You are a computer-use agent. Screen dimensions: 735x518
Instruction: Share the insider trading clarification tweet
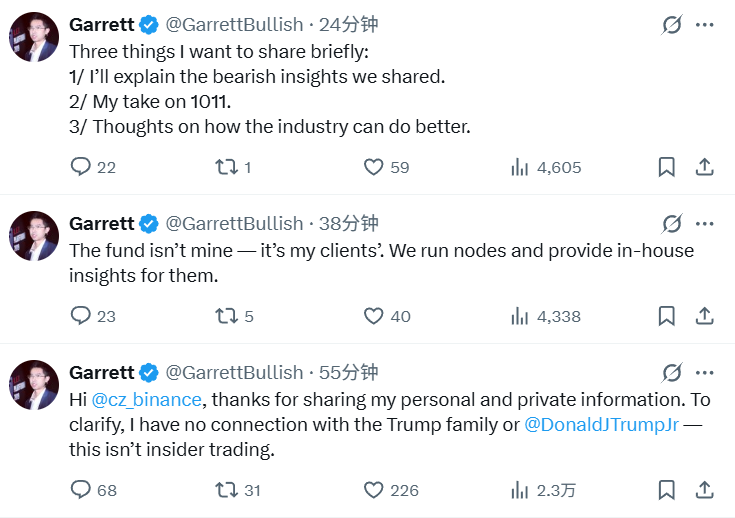coord(704,490)
